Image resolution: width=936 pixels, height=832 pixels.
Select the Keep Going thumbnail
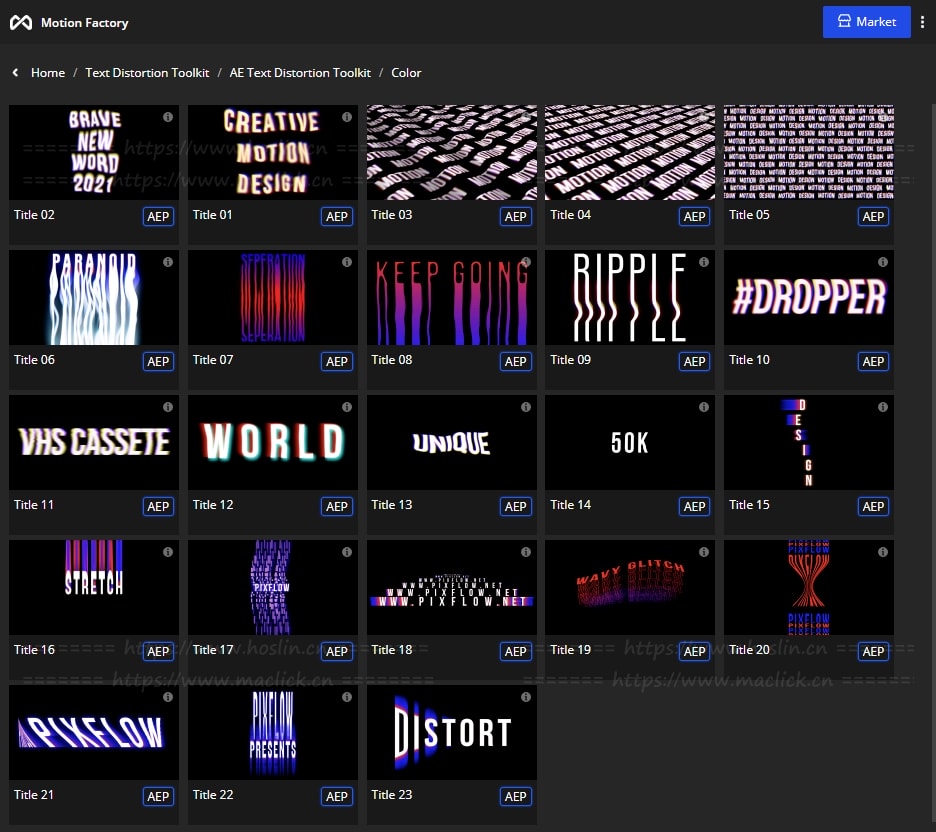click(x=452, y=297)
